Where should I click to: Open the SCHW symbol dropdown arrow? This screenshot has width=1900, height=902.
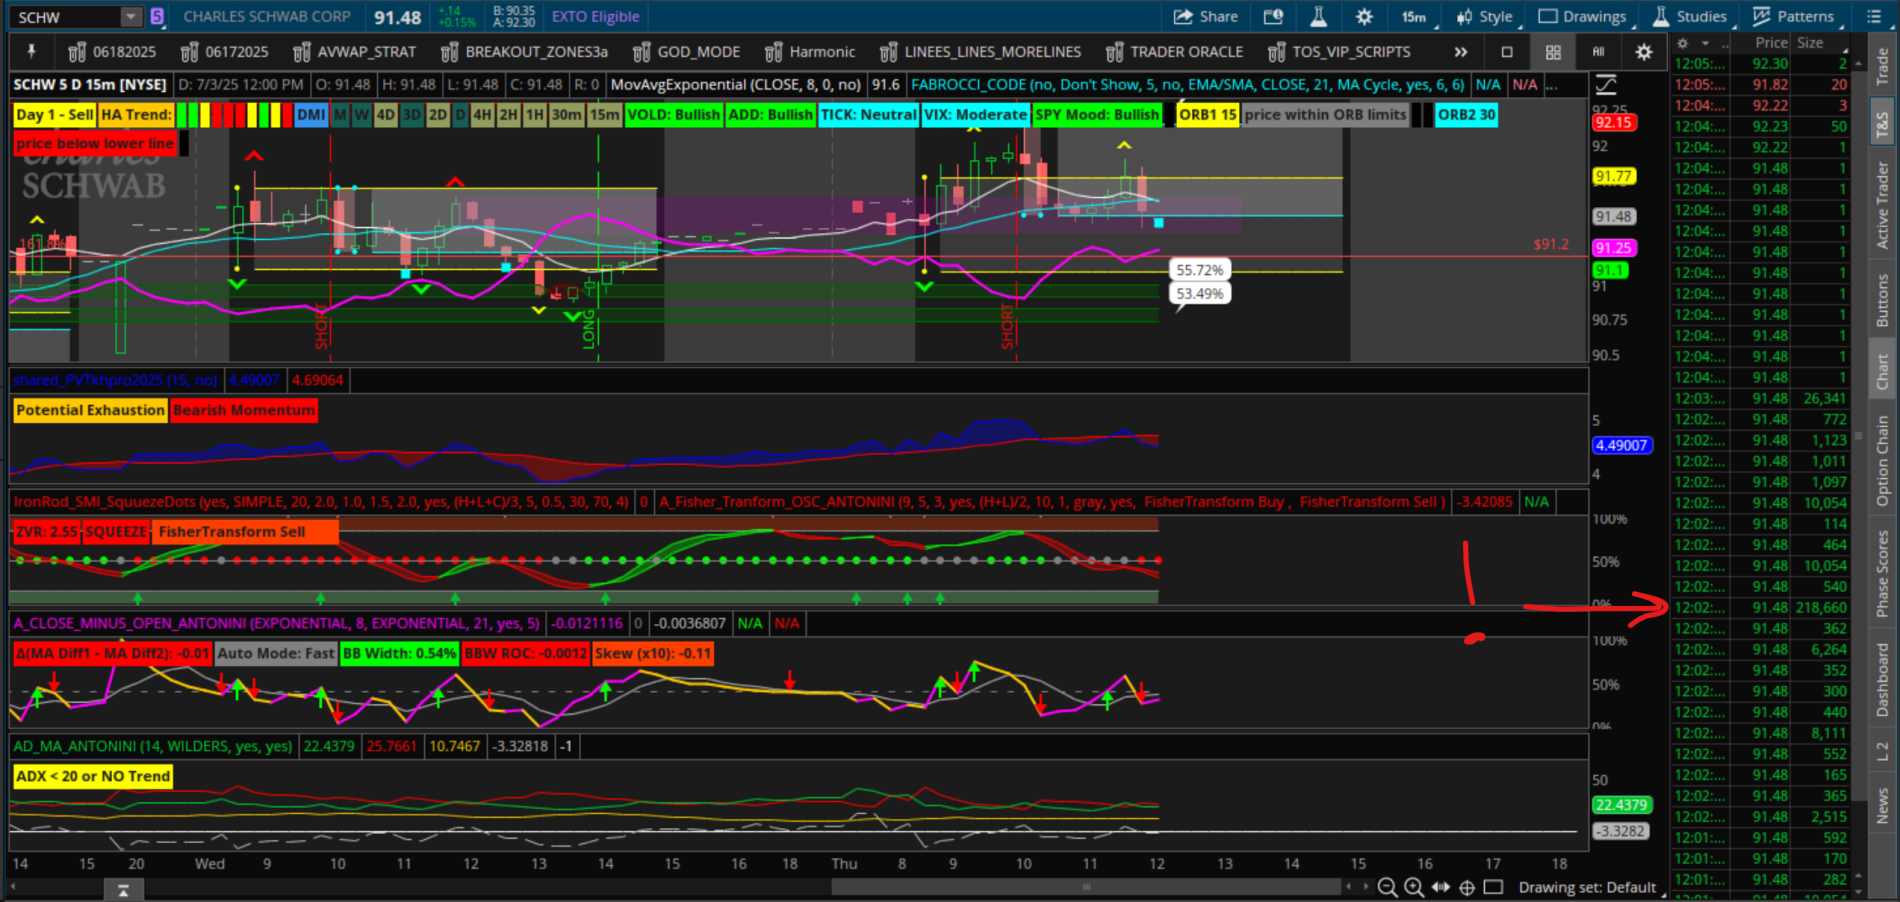tap(131, 16)
